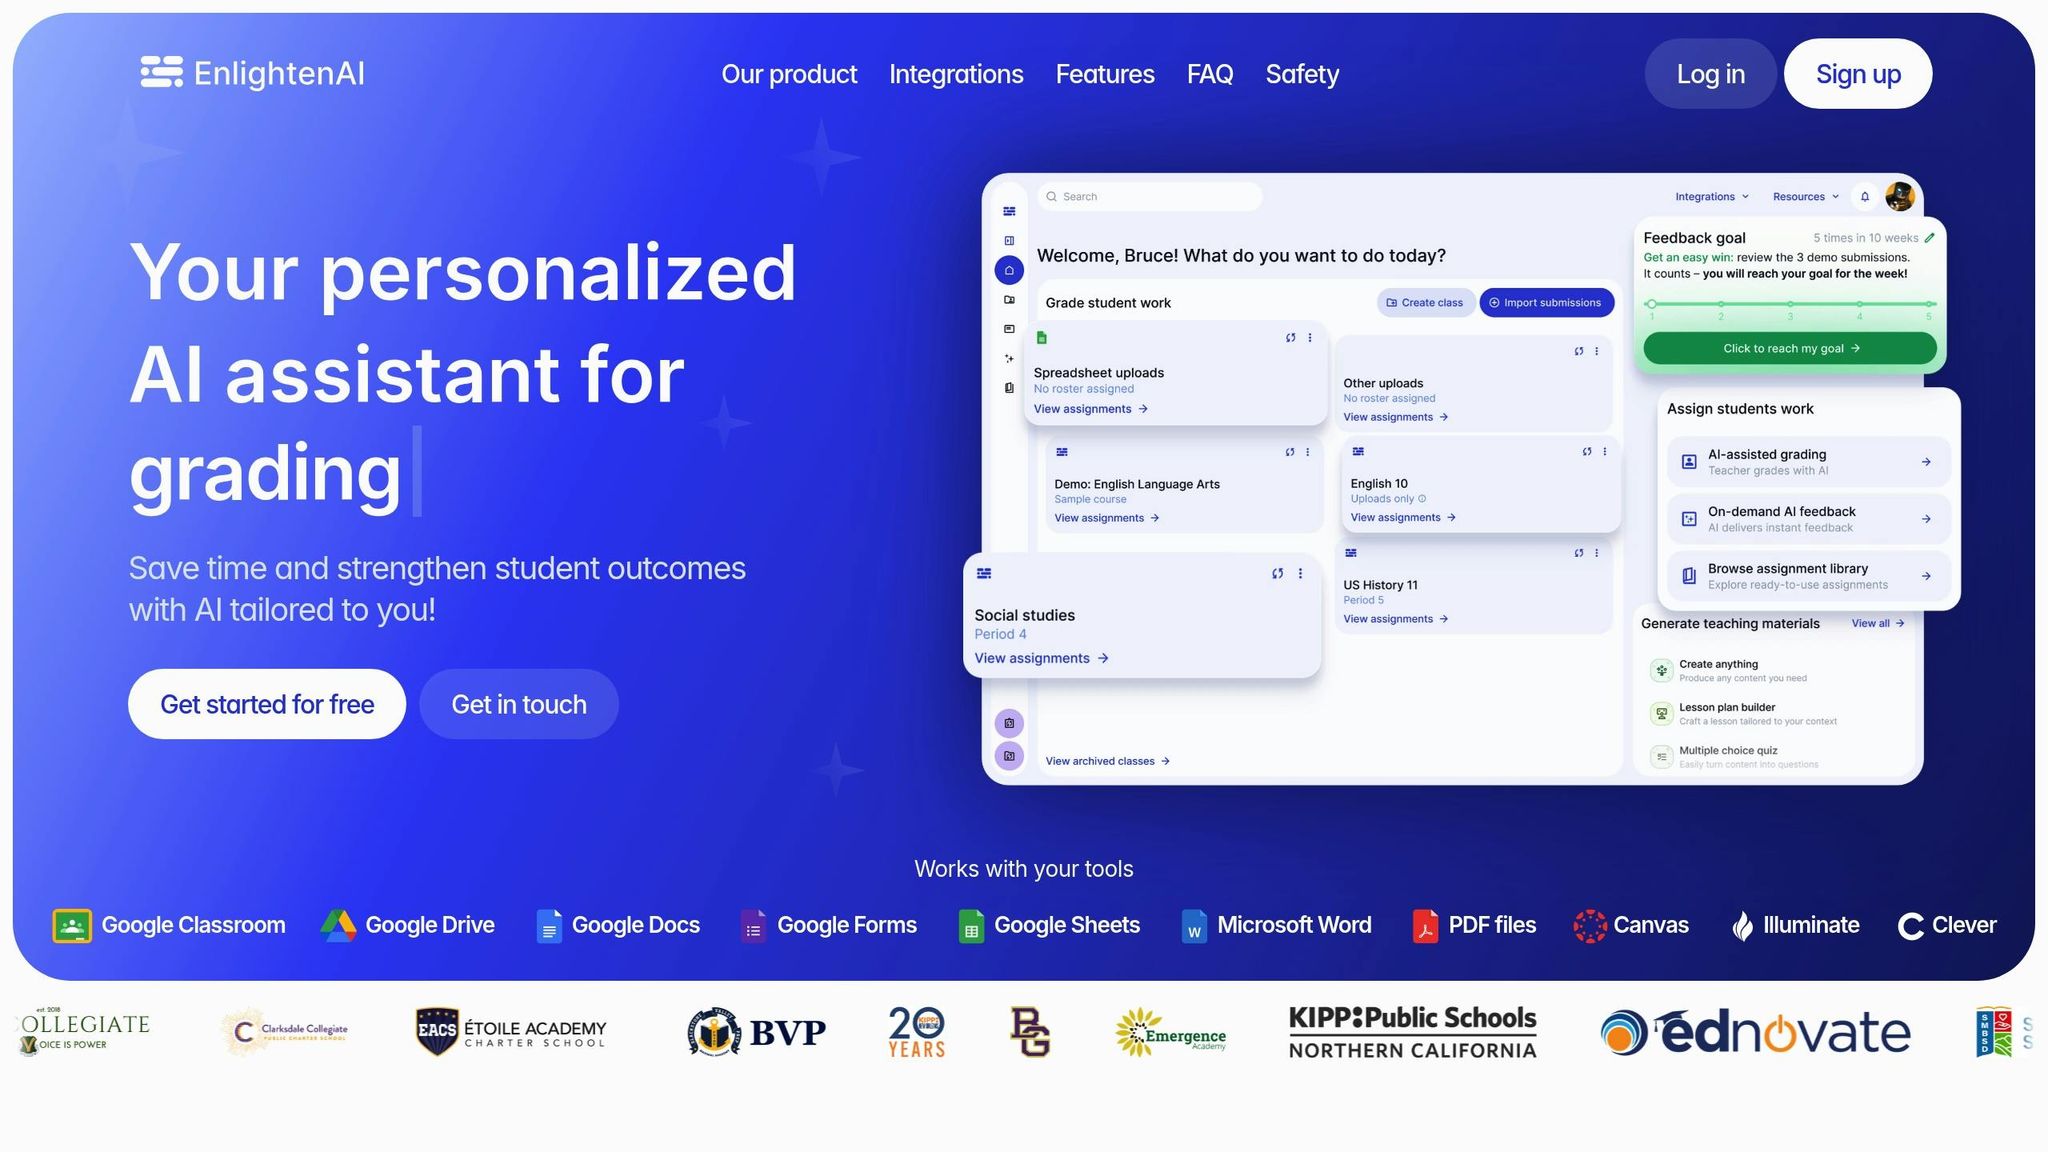Click the Sign up button
The image size is (2048, 1152).
[1858, 74]
